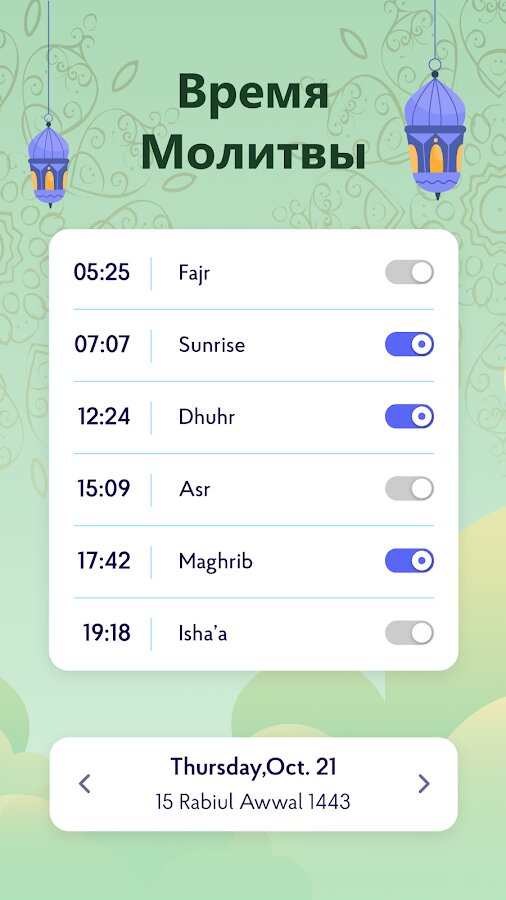Go to previous day with left arrow
The image size is (506, 900).
[x=85, y=783]
